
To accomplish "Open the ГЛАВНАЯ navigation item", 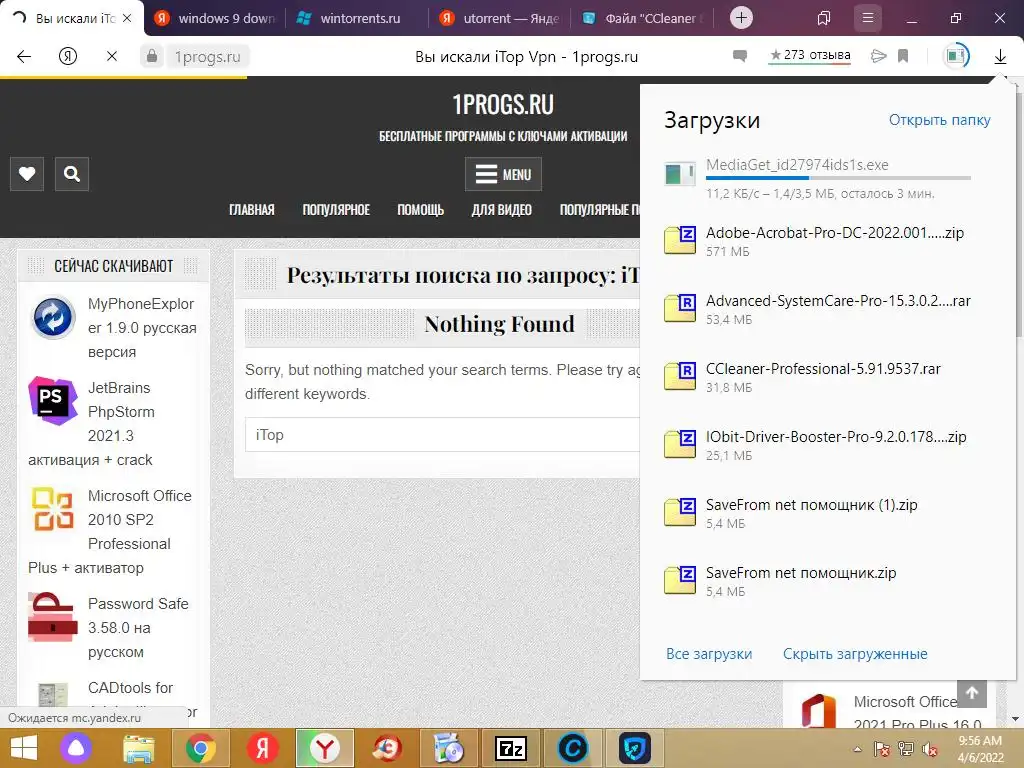I will click(x=251, y=210).
